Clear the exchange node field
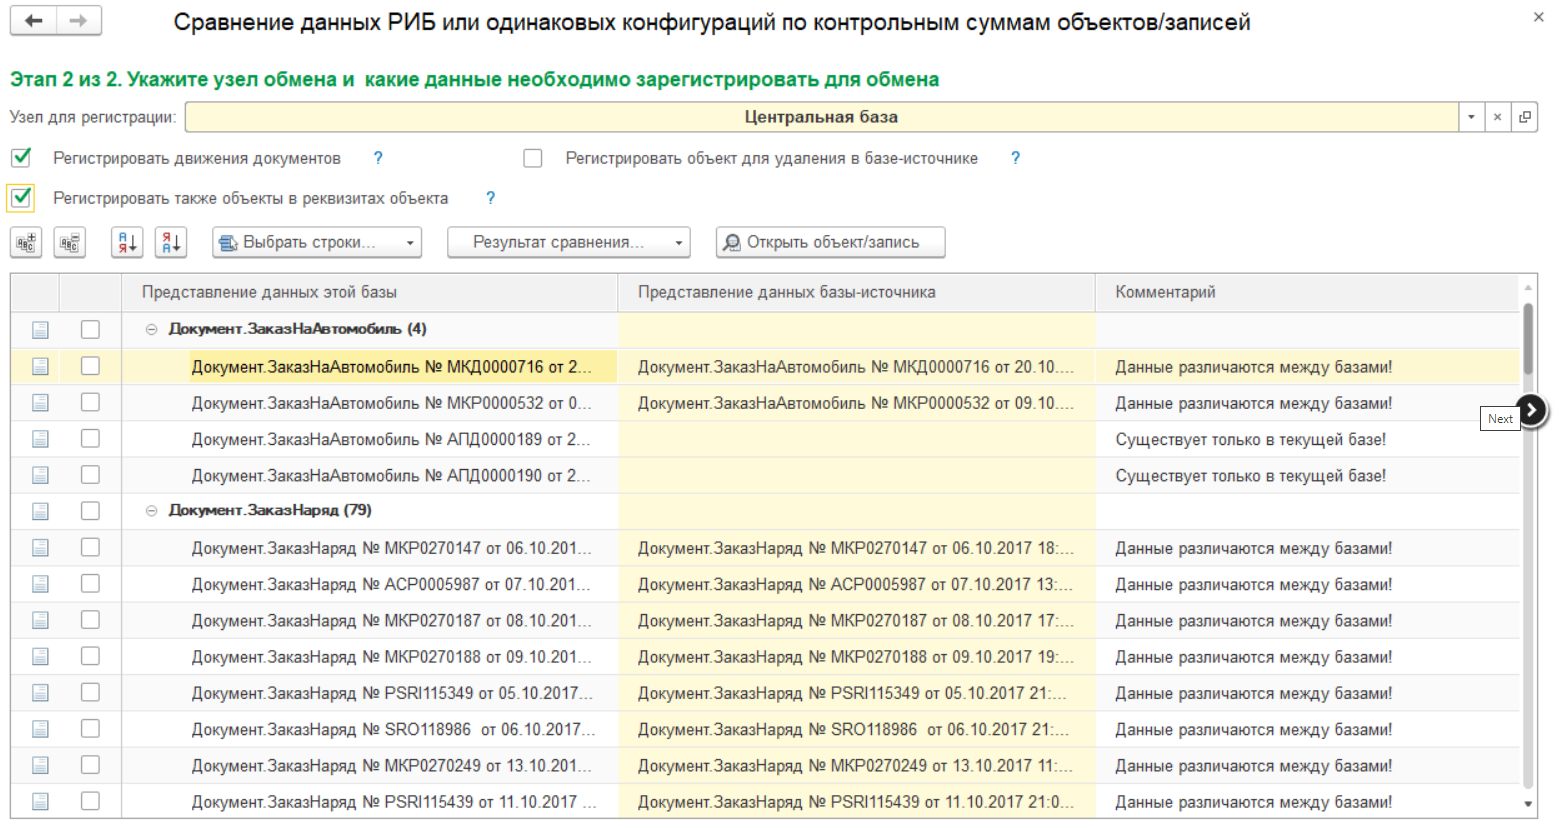 point(1497,117)
